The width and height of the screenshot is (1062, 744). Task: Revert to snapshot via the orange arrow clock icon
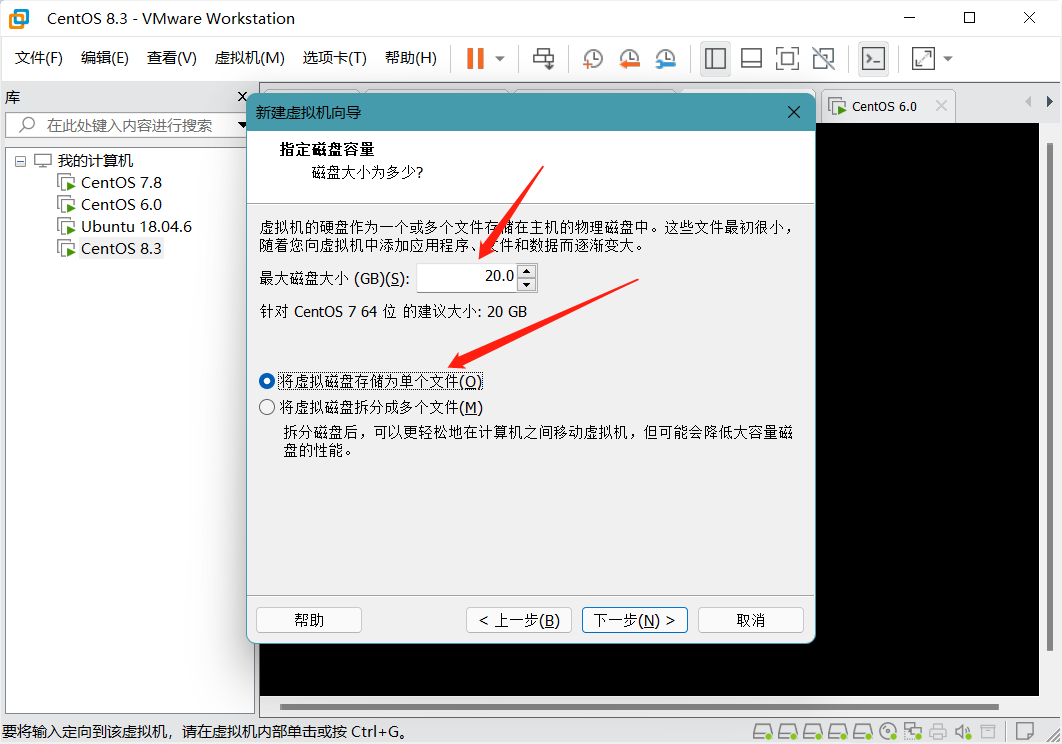pos(629,58)
